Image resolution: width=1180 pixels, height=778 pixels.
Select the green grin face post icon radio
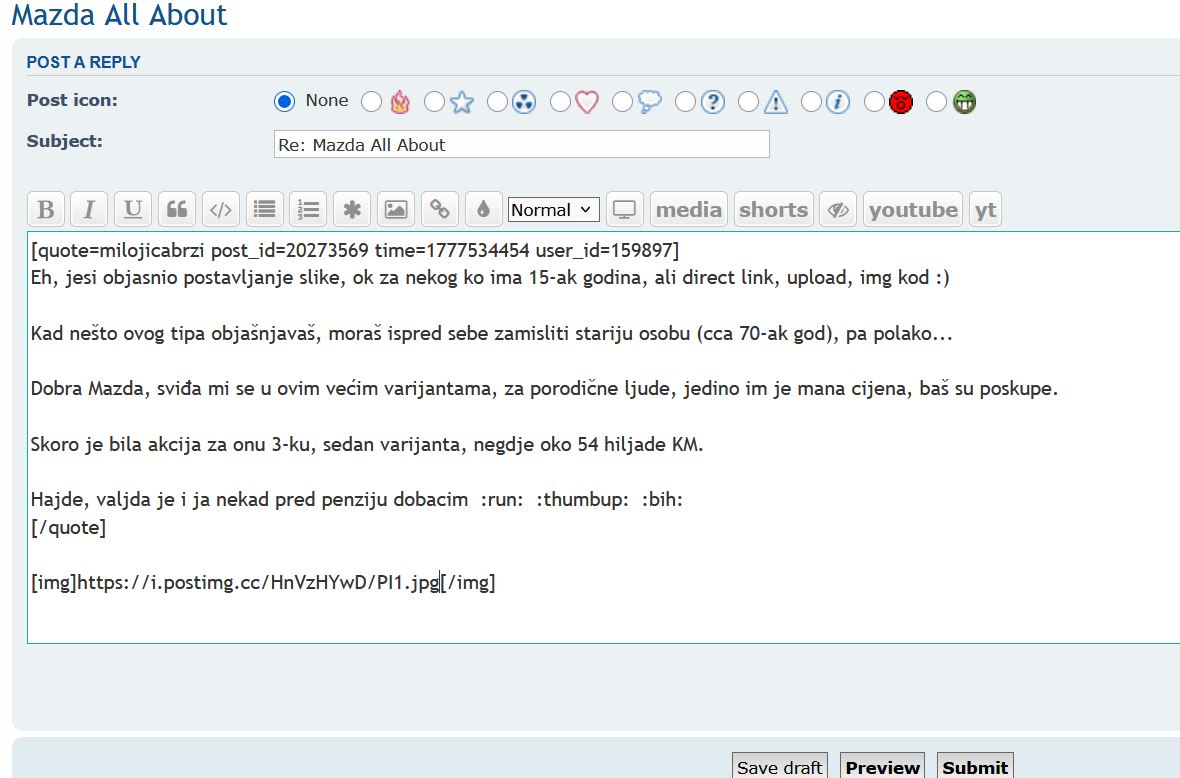(936, 102)
